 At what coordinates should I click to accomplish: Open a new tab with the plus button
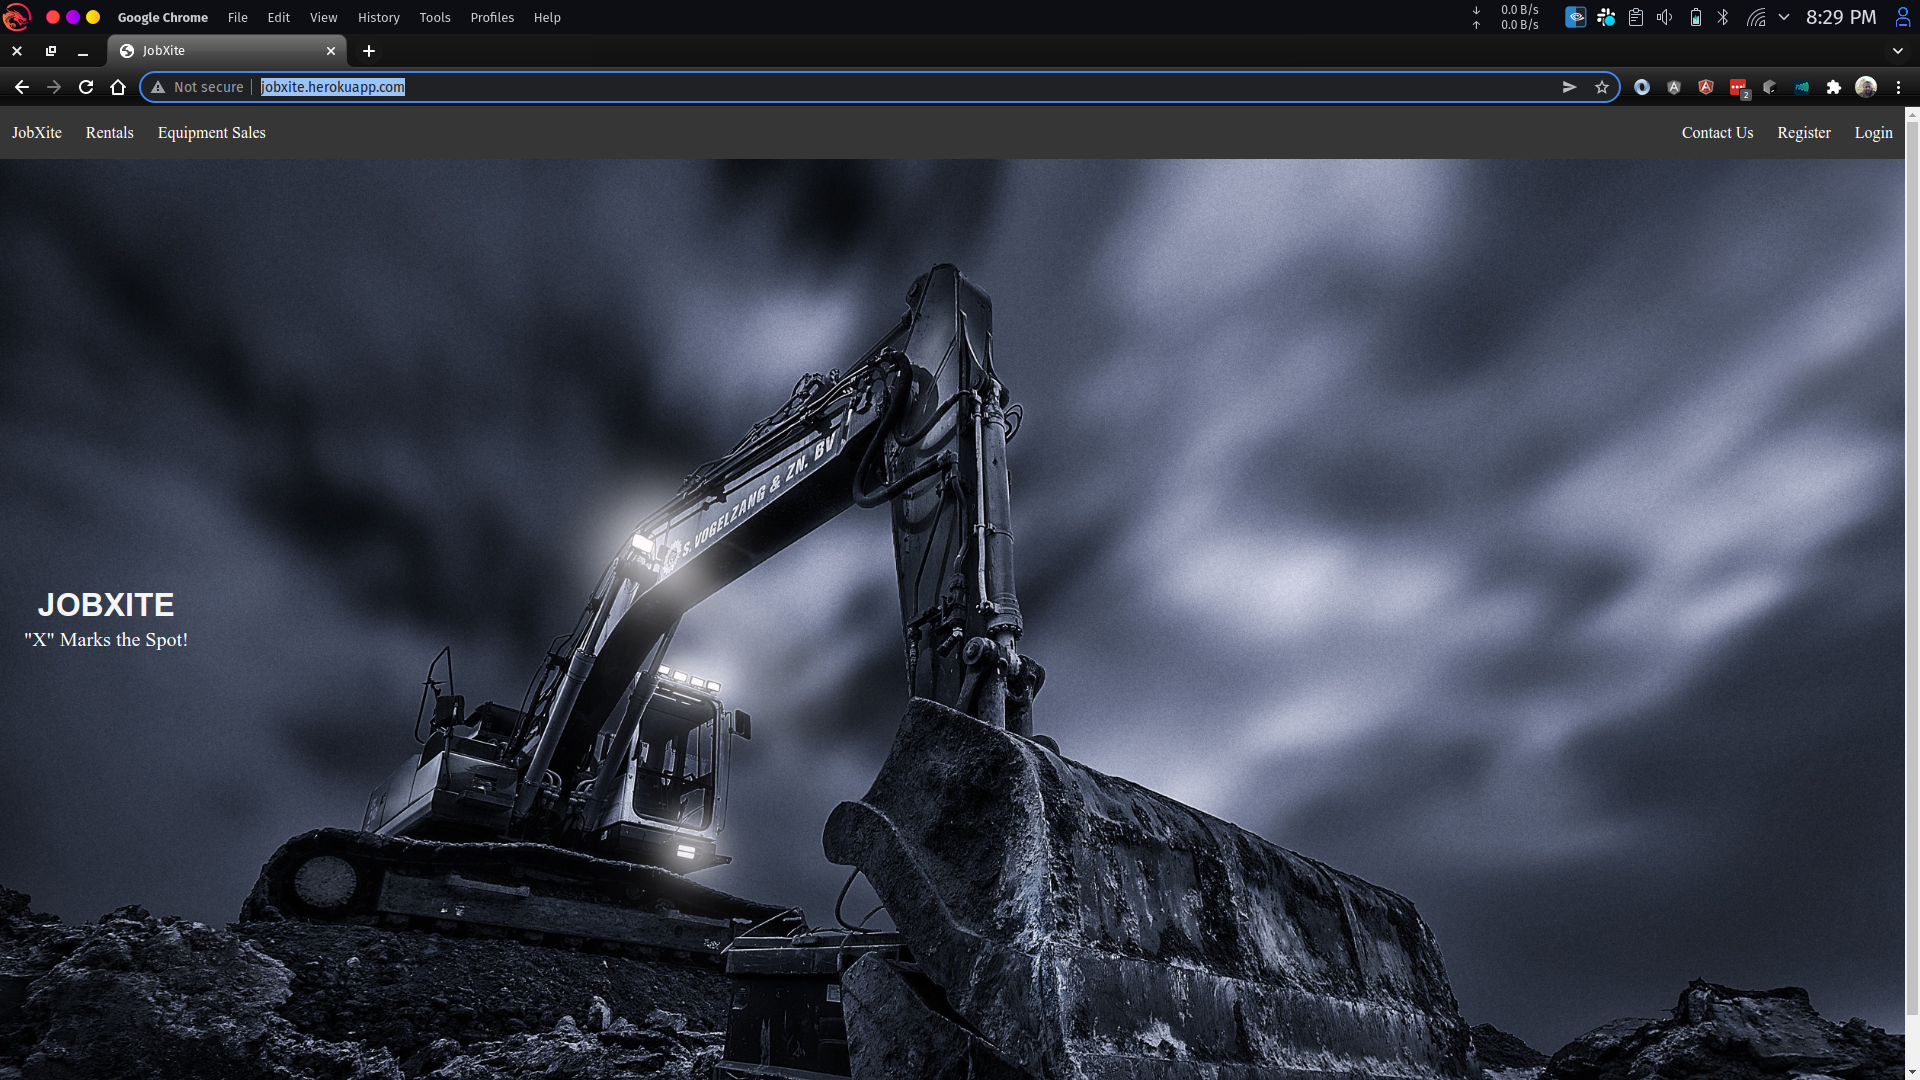click(x=369, y=51)
